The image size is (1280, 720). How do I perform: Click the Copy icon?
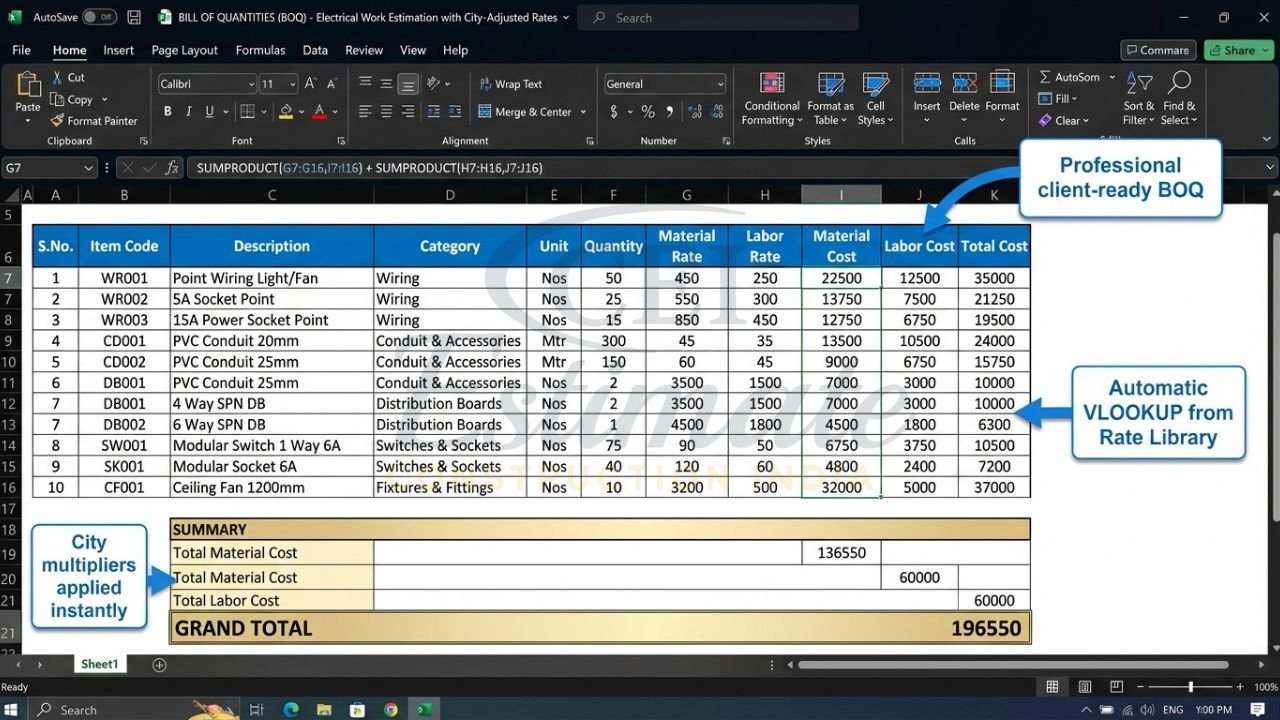[x=57, y=99]
